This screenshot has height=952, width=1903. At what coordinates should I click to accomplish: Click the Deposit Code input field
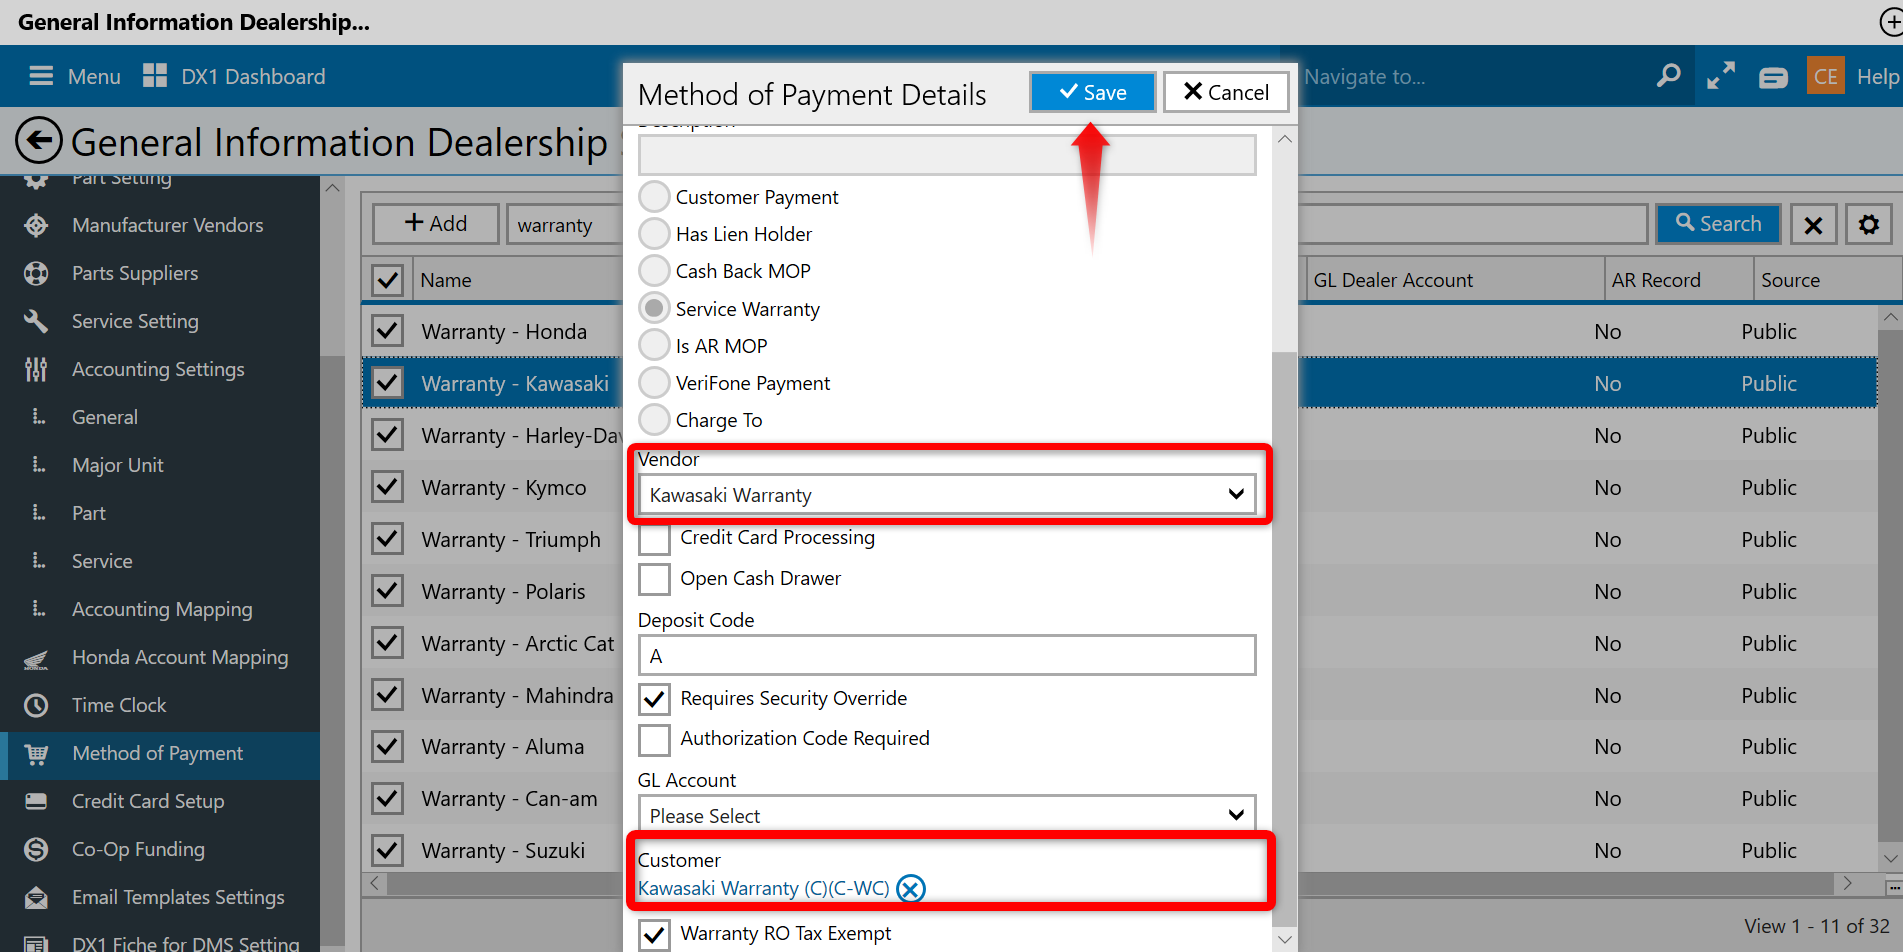point(947,656)
